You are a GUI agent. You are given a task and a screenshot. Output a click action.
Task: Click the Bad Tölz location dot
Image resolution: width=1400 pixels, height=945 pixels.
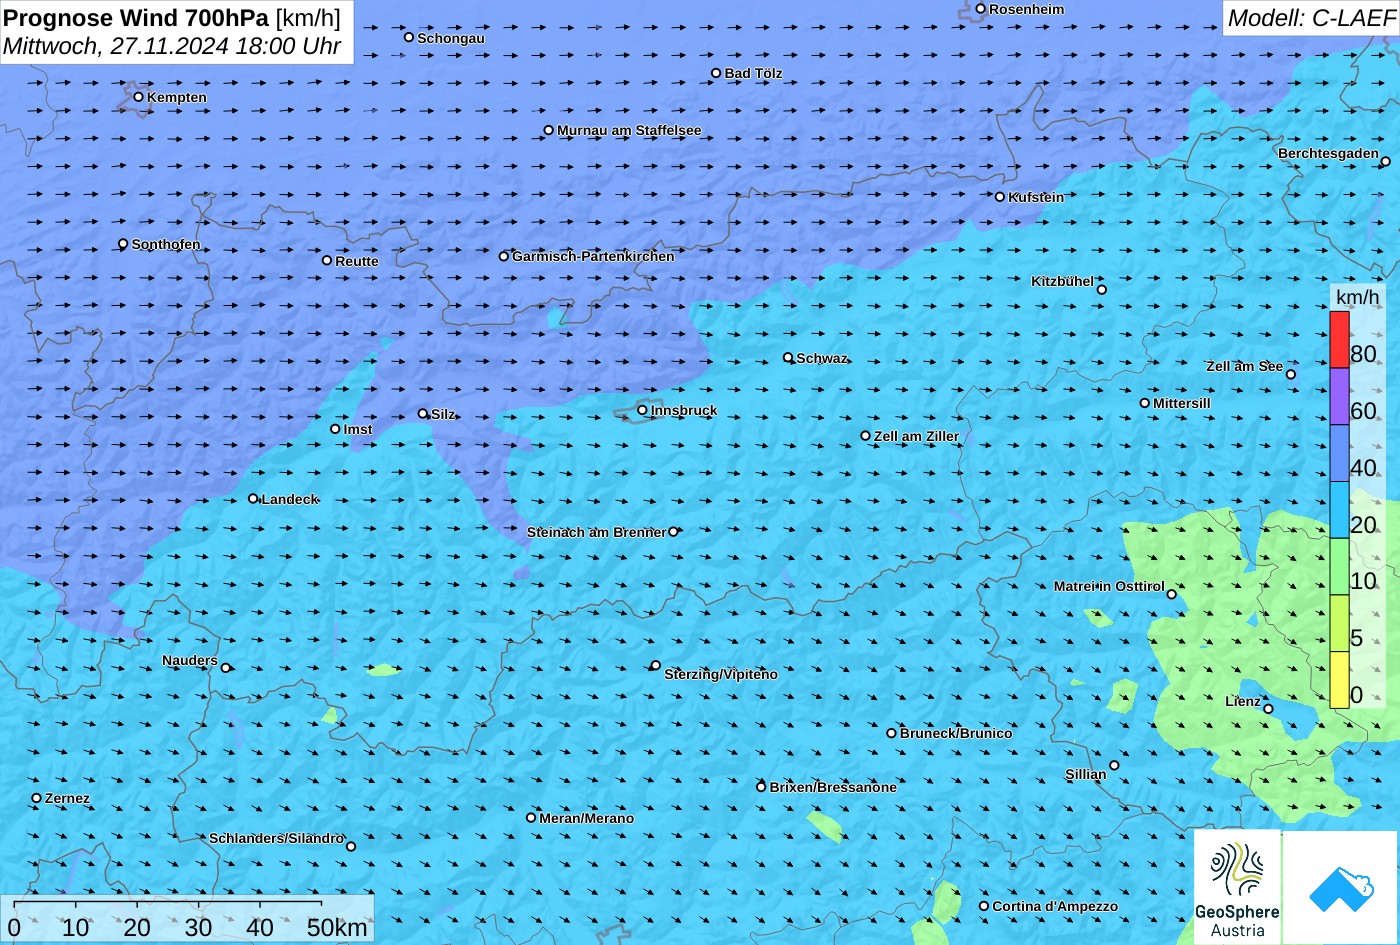pyautogui.click(x=716, y=73)
